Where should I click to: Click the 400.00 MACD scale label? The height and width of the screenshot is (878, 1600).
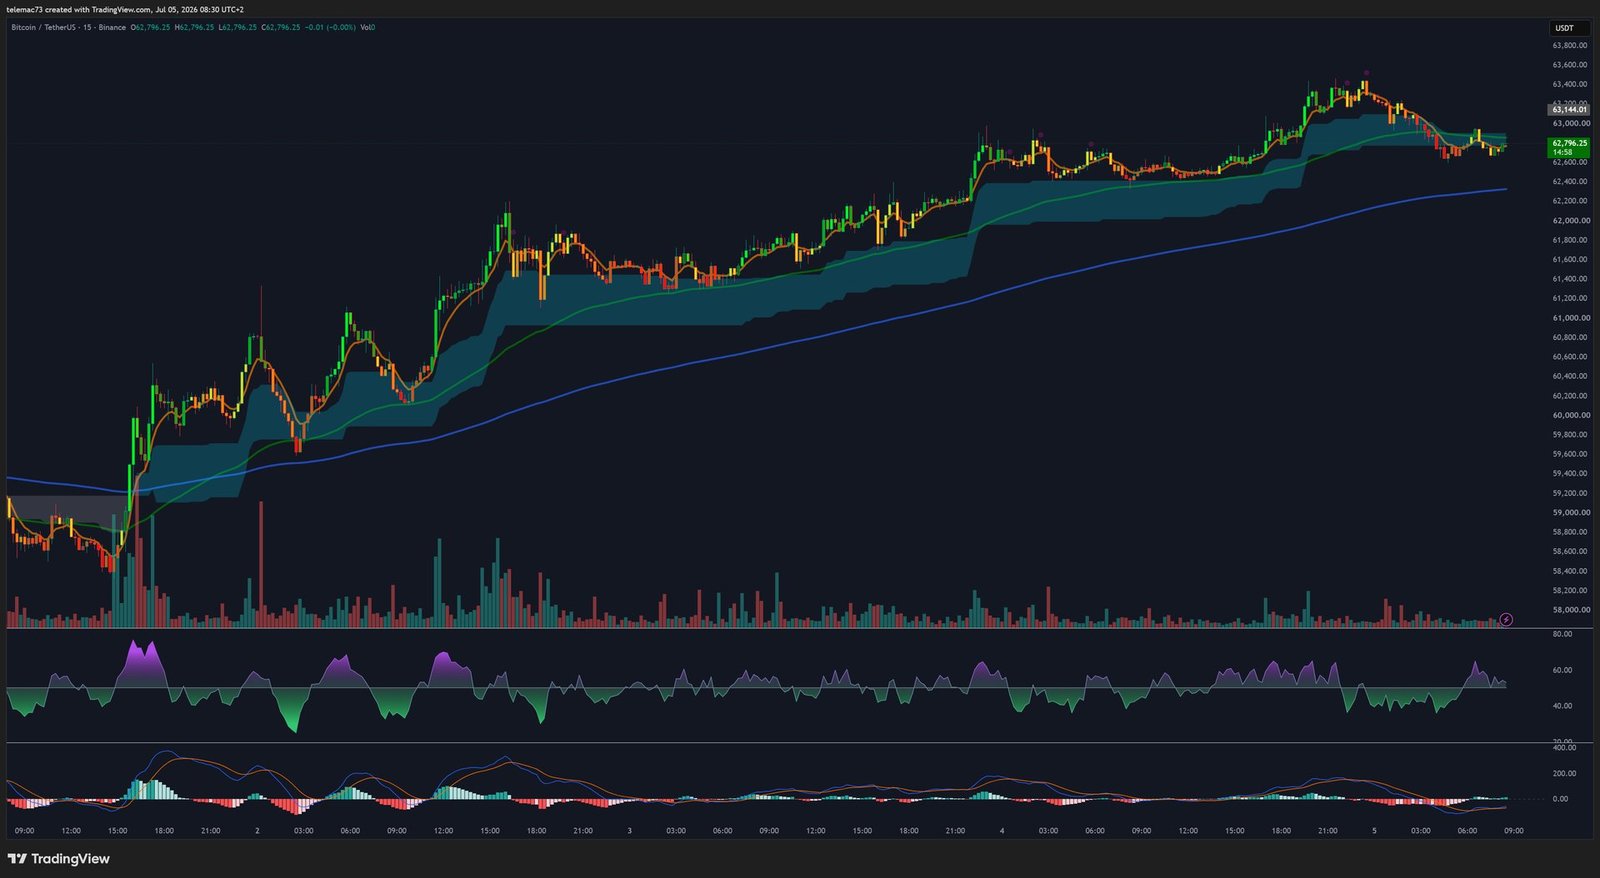click(x=1564, y=748)
